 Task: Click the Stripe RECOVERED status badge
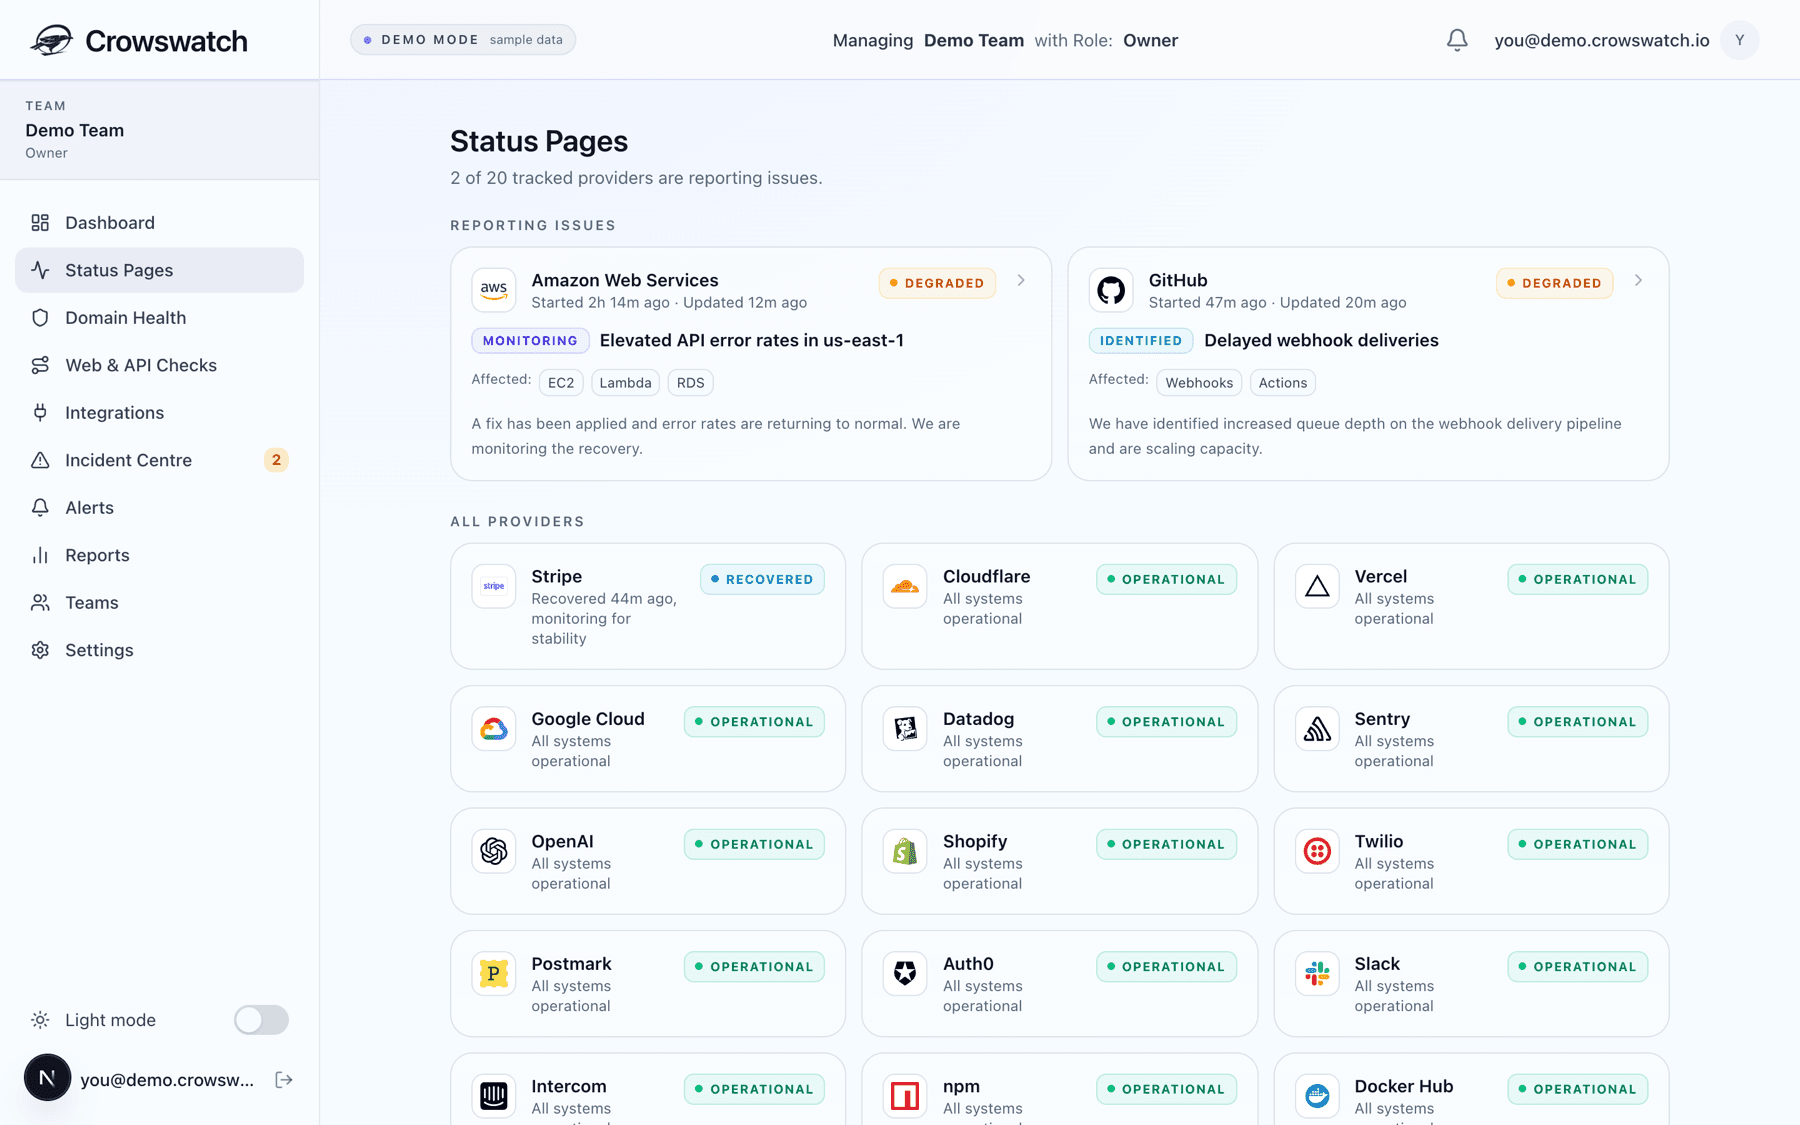pyautogui.click(x=762, y=579)
